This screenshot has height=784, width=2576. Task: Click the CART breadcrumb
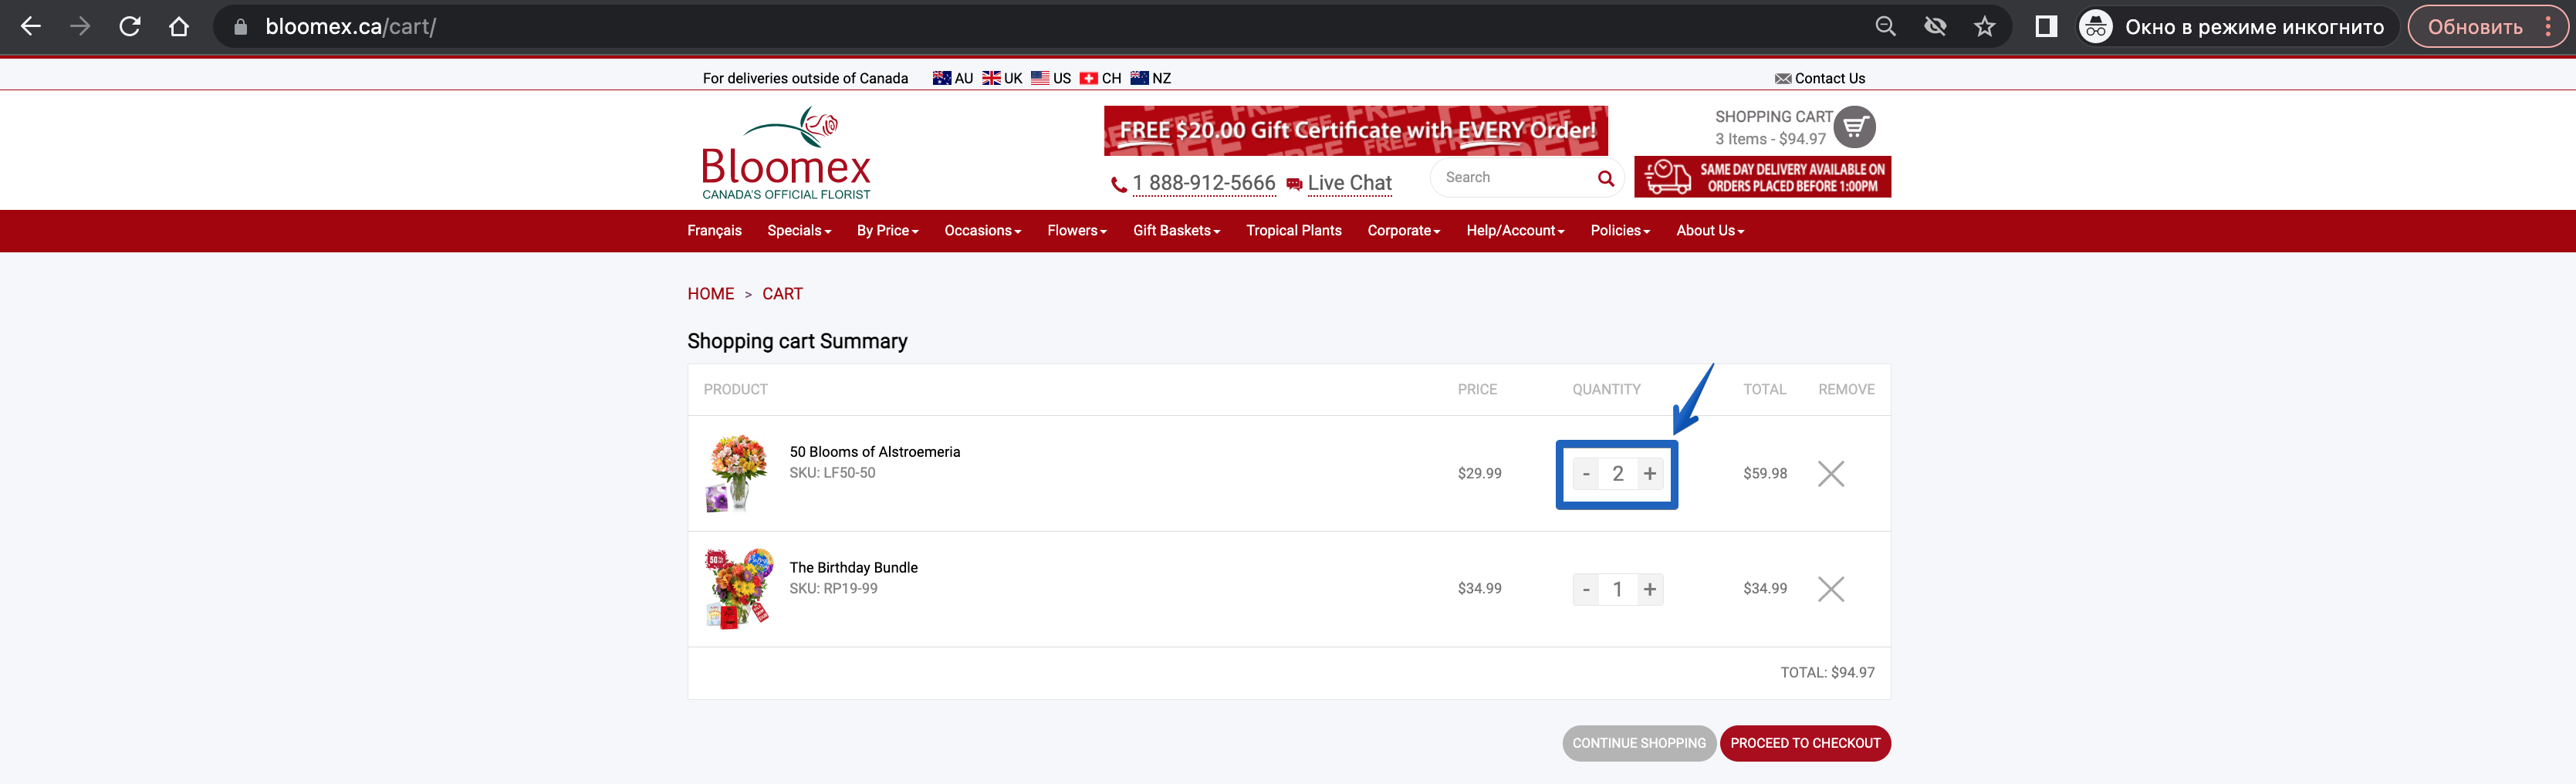point(782,294)
